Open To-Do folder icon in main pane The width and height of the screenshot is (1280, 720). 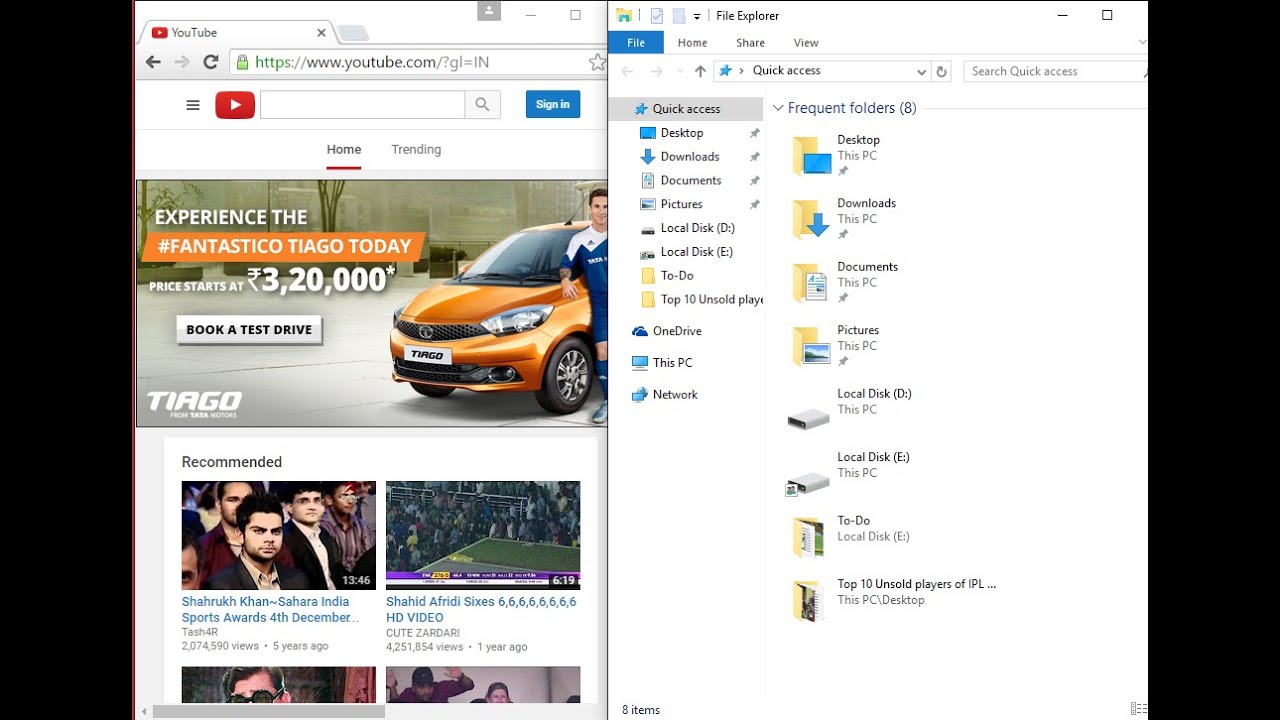[808, 537]
